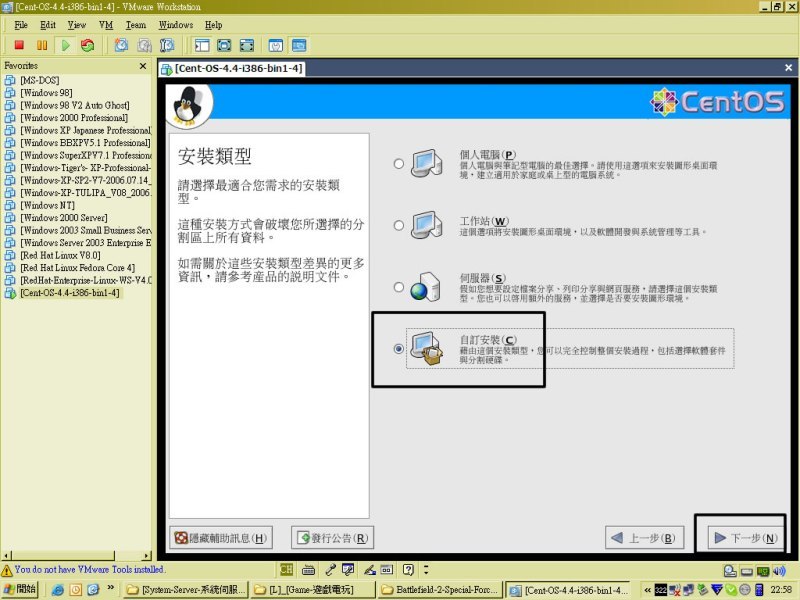
Task: Select [Cent-OS-4.4-i386-bin1-4] favorite entry
Action: click(69, 293)
